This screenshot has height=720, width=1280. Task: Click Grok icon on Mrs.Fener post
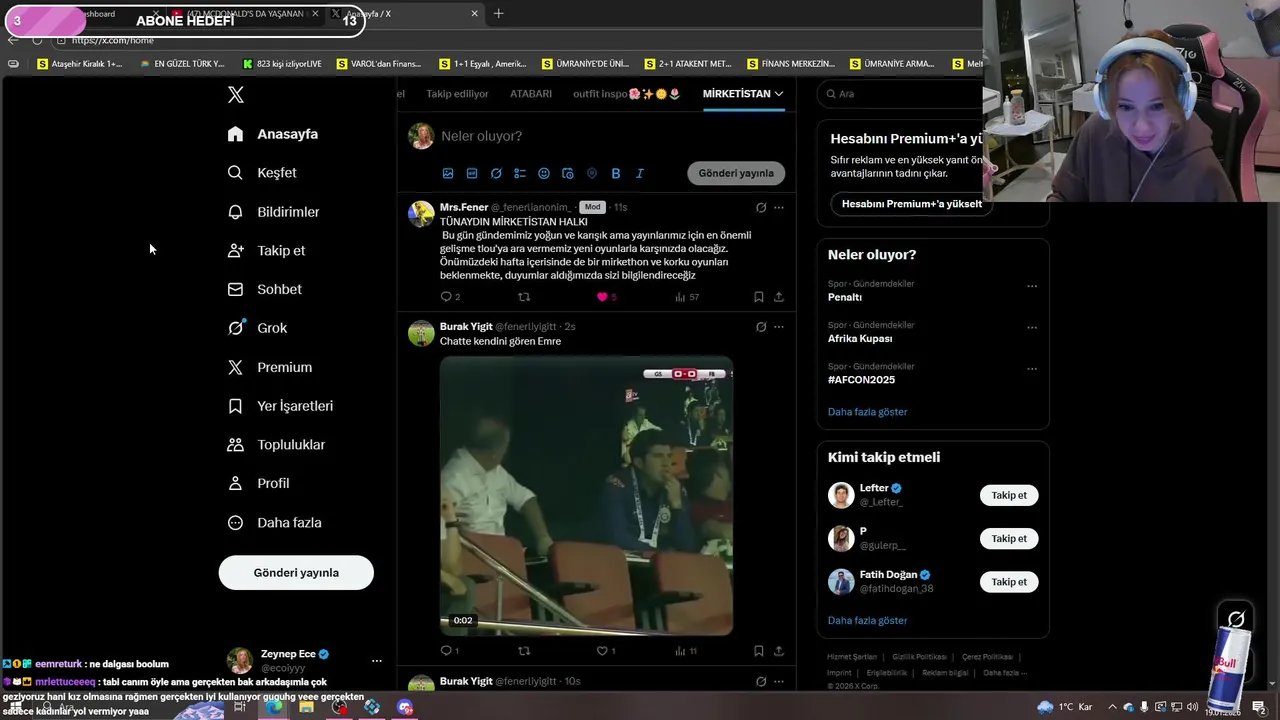(x=761, y=208)
